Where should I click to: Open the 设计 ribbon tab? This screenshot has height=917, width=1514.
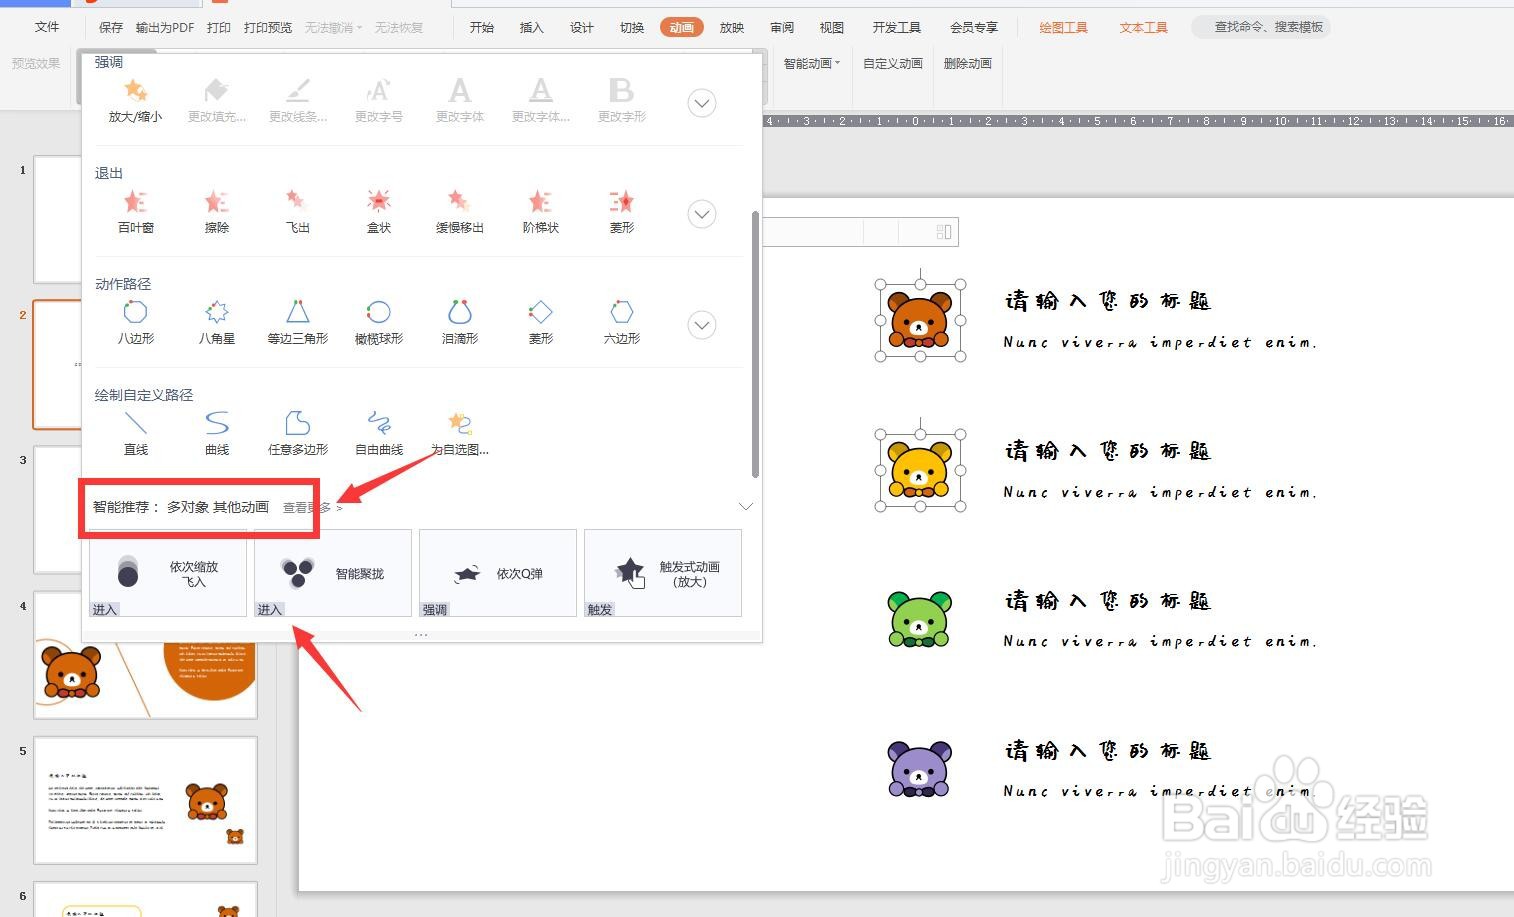[x=582, y=27]
